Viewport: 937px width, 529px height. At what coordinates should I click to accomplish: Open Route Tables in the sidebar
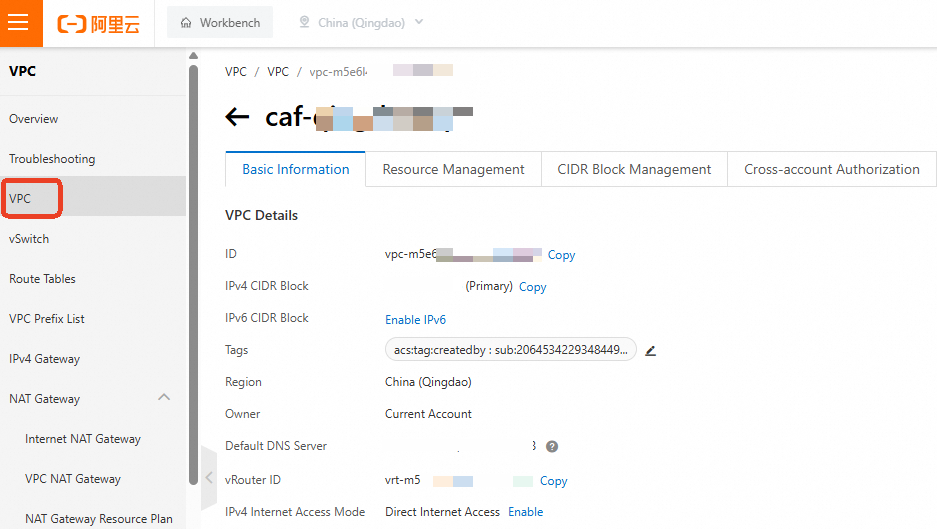click(x=42, y=279)
